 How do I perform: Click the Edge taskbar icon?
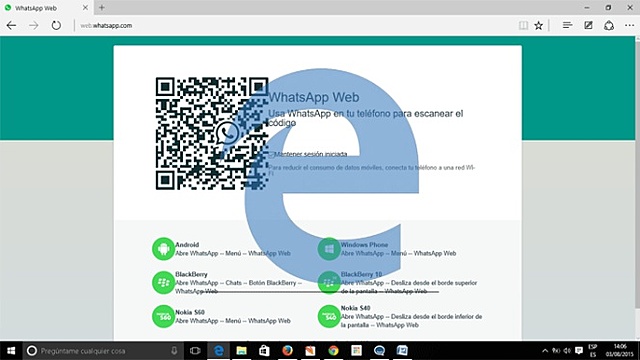219,351
